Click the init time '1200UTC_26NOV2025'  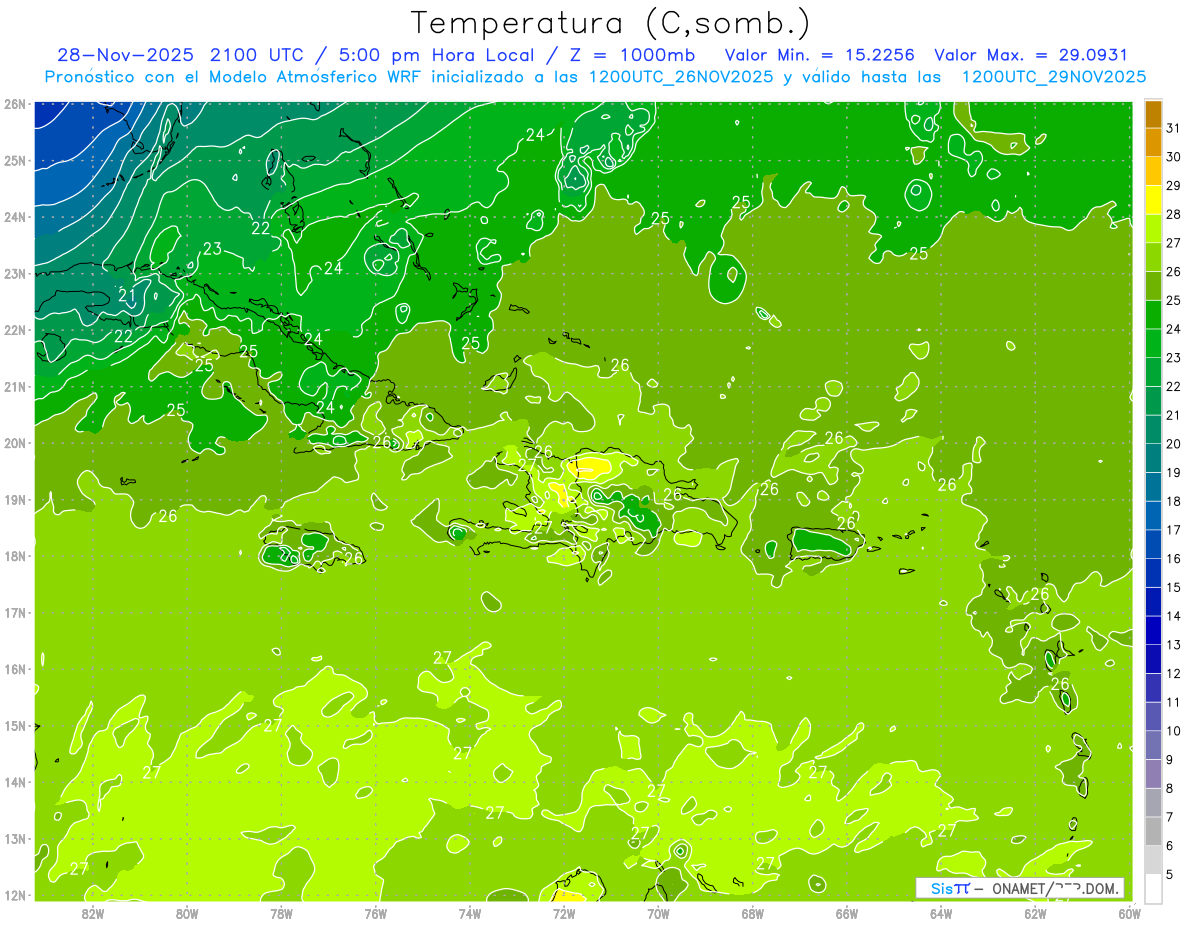pyautogui.click(x=681, y=77)
